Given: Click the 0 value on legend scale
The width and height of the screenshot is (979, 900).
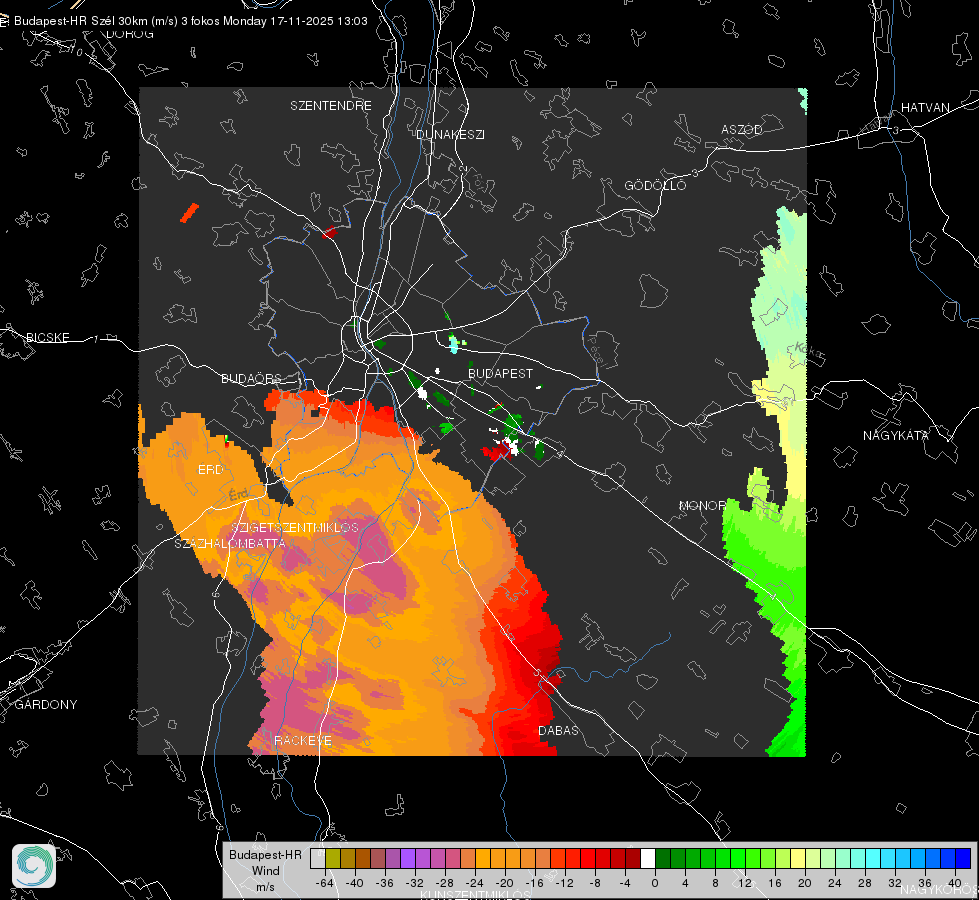Looking at the screenshot, I should point(655,883).
